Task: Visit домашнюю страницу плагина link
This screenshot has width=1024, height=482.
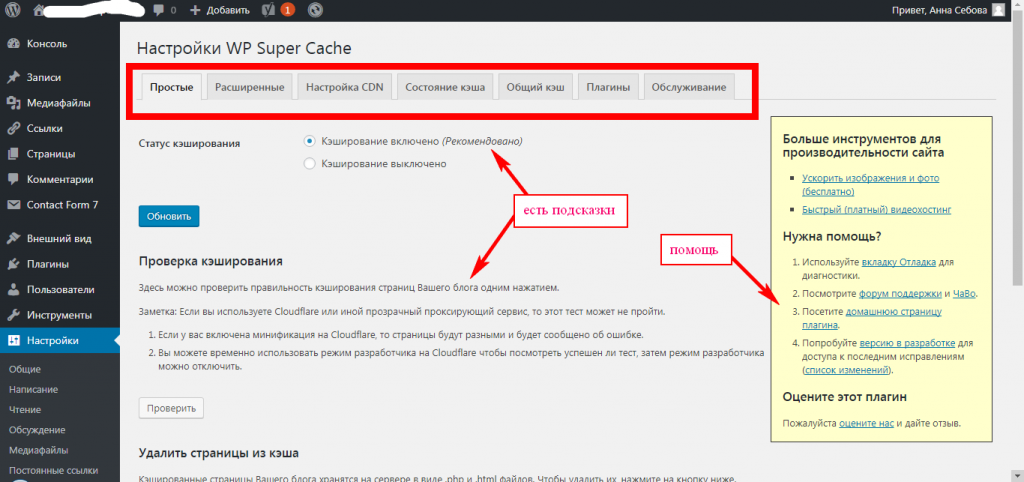Action: (x=872, y=318)
